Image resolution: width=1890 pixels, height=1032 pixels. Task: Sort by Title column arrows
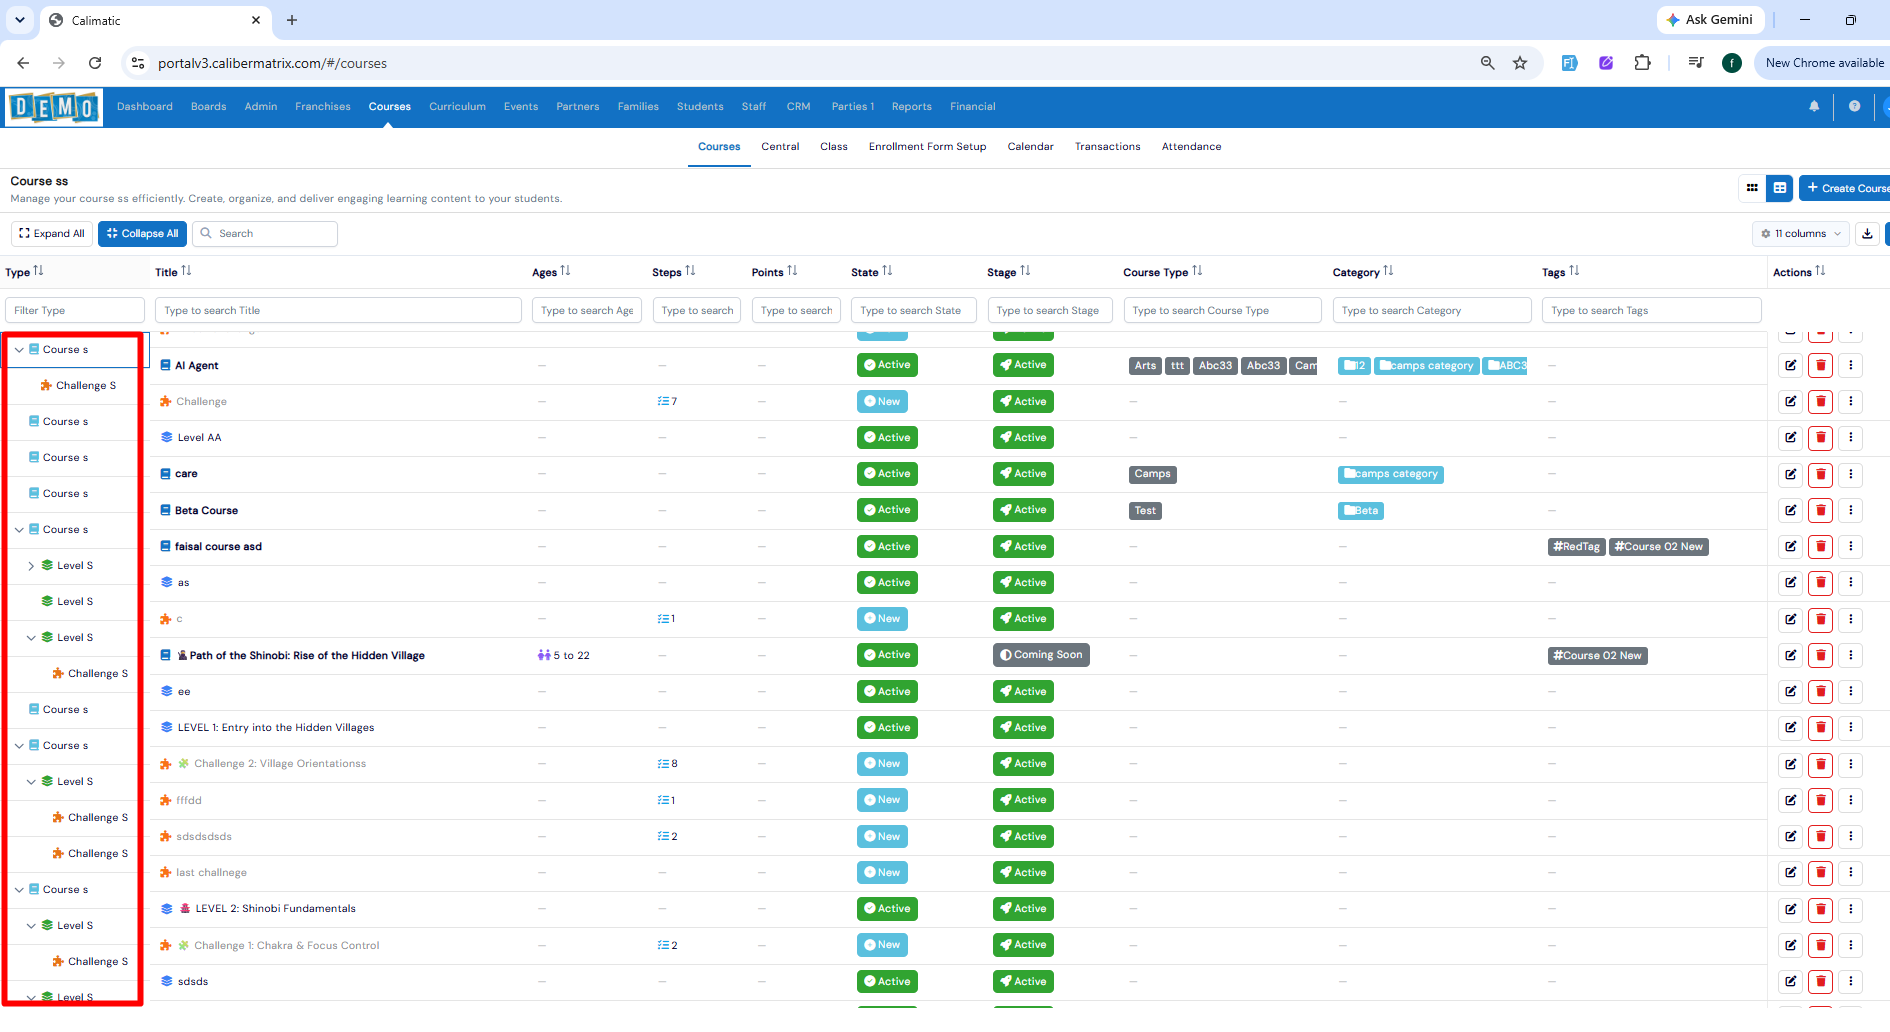click(187, 271)
